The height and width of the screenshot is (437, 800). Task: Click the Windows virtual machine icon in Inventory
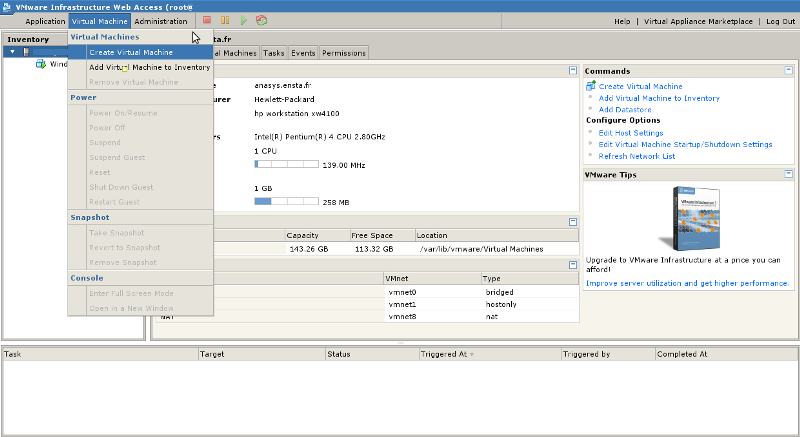click(41, 64)
